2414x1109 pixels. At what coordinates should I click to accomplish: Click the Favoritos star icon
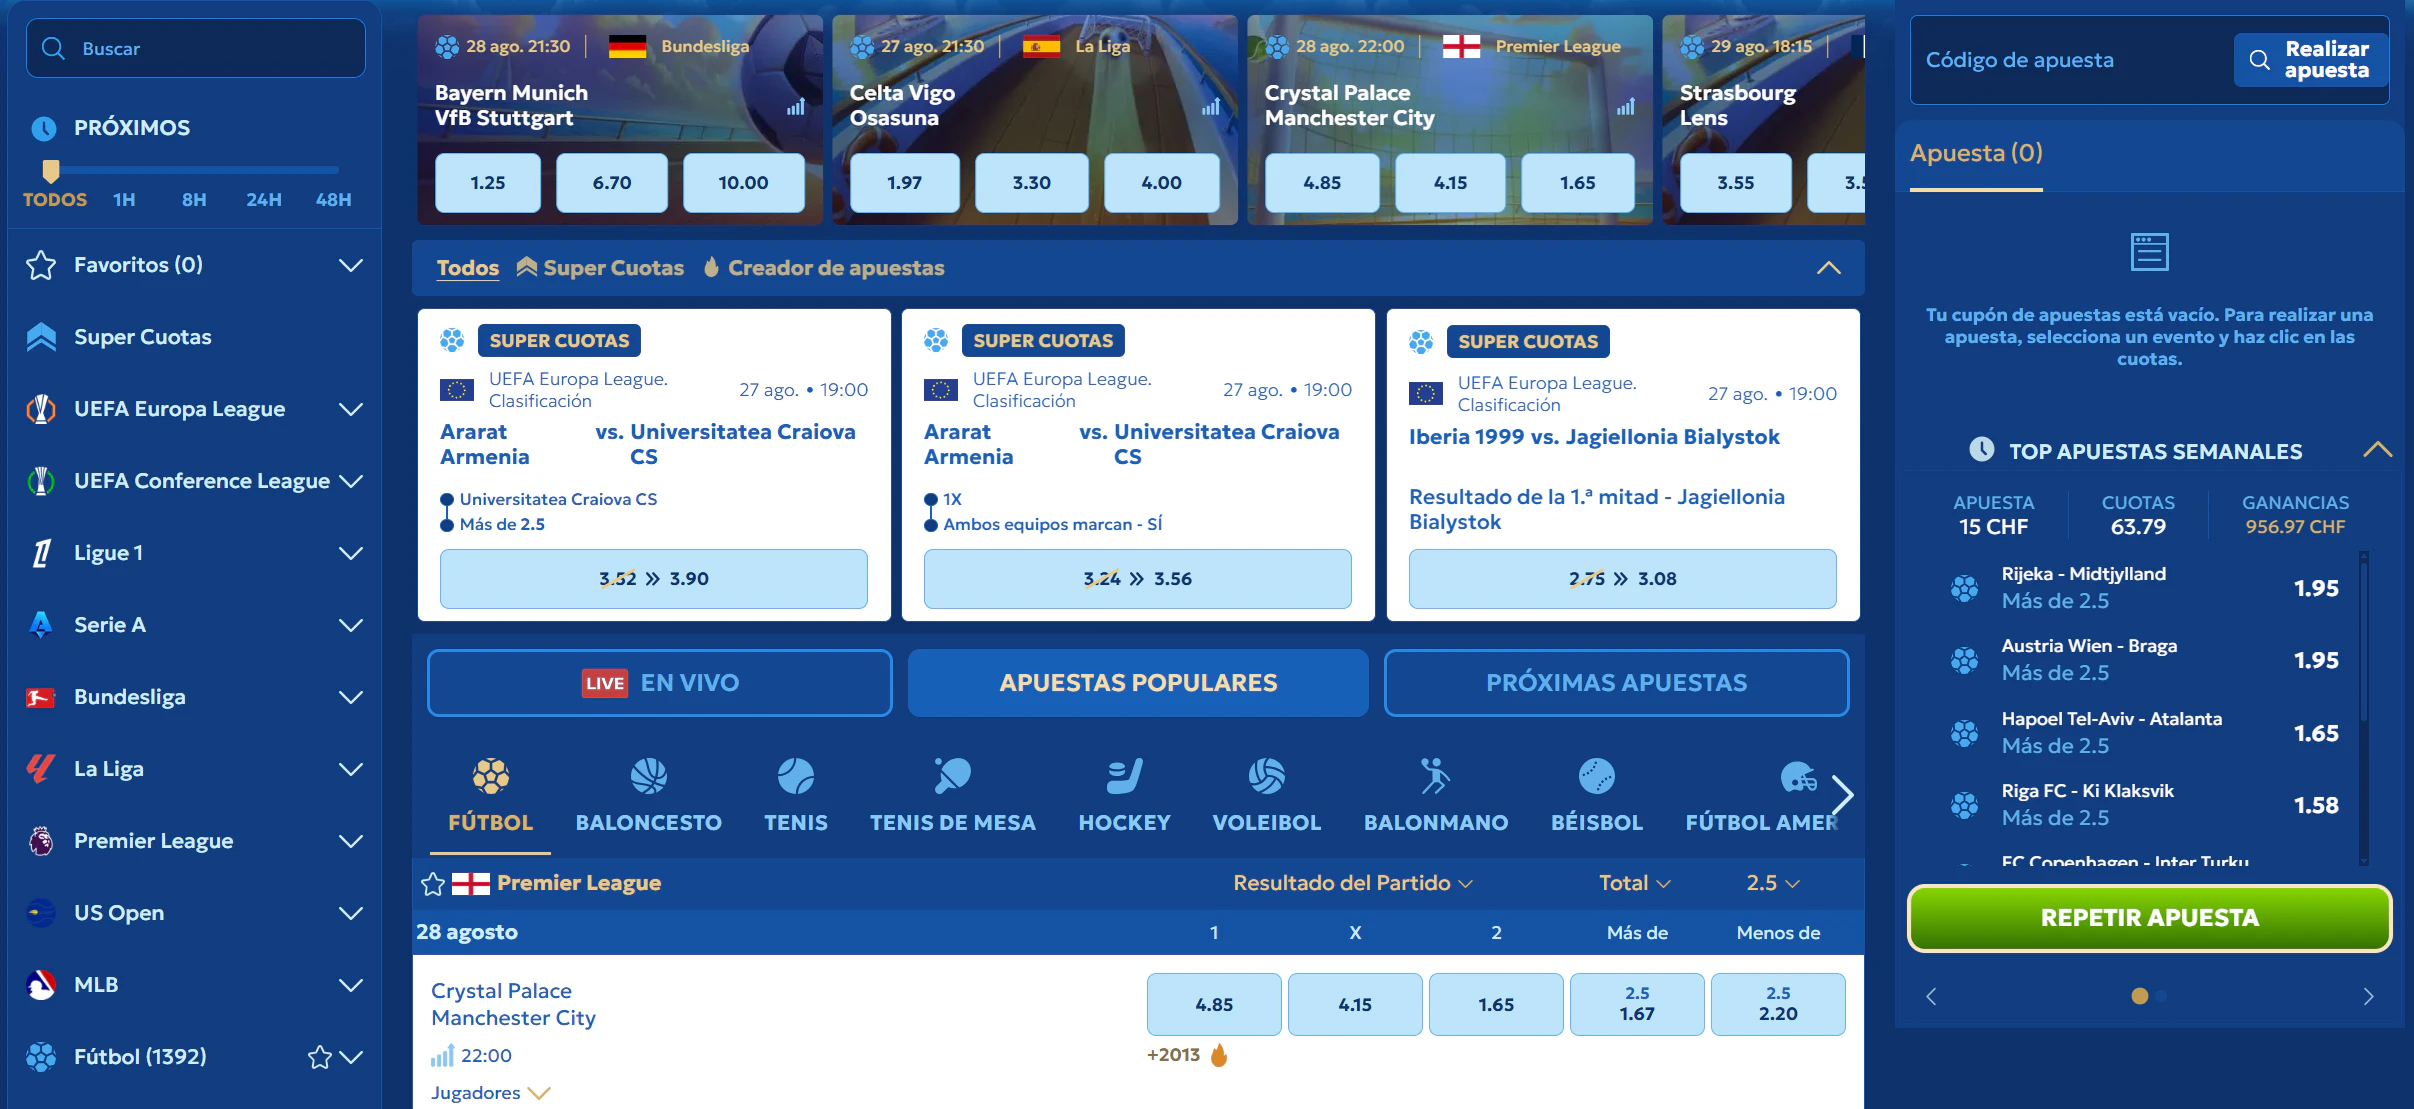point(41,265)
